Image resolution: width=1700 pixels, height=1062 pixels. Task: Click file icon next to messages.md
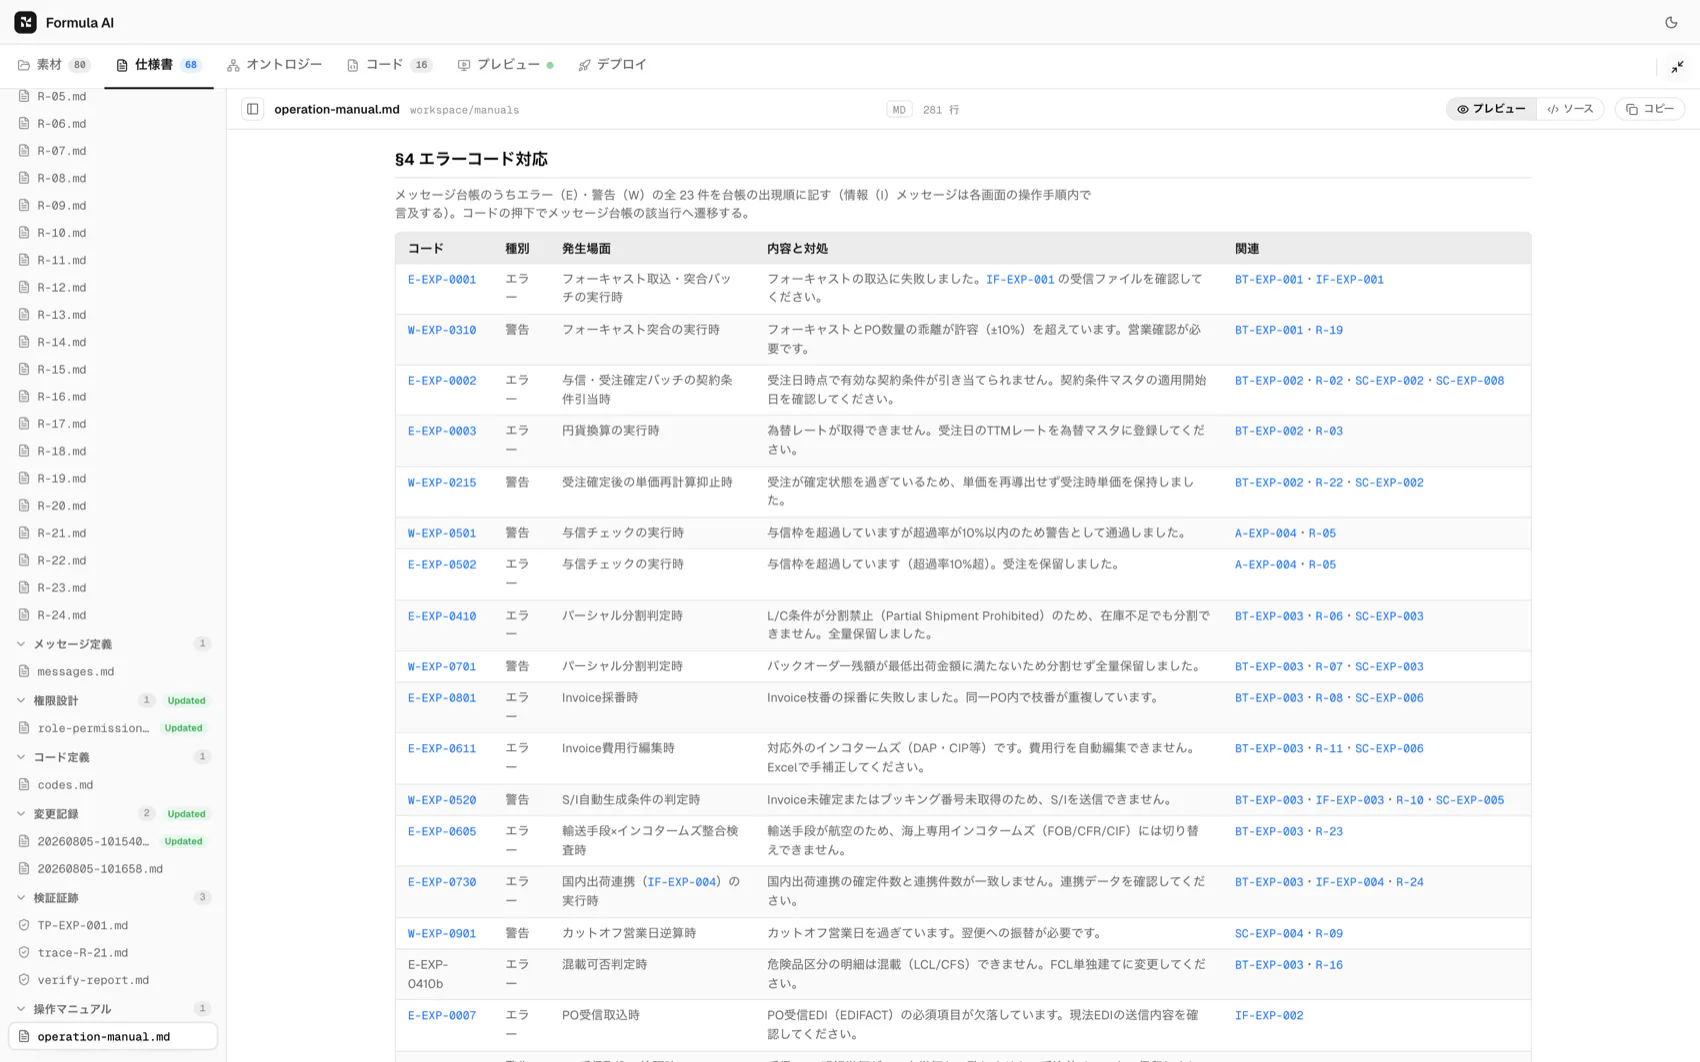[24, 671]
